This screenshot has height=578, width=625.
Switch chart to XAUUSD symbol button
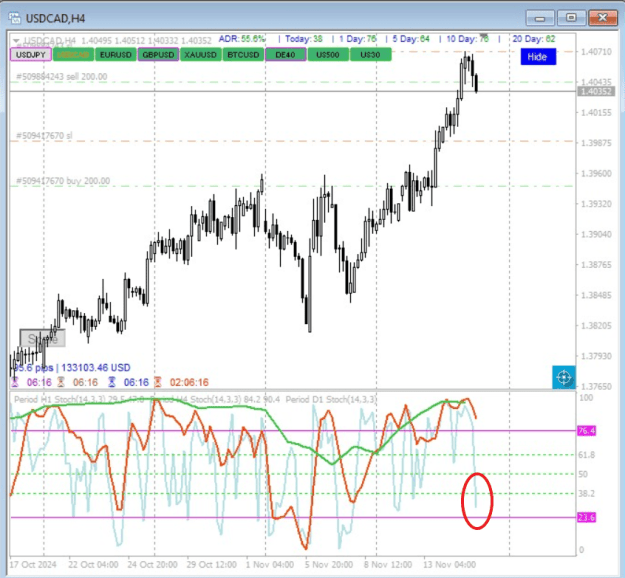click(x=200, y=55)
